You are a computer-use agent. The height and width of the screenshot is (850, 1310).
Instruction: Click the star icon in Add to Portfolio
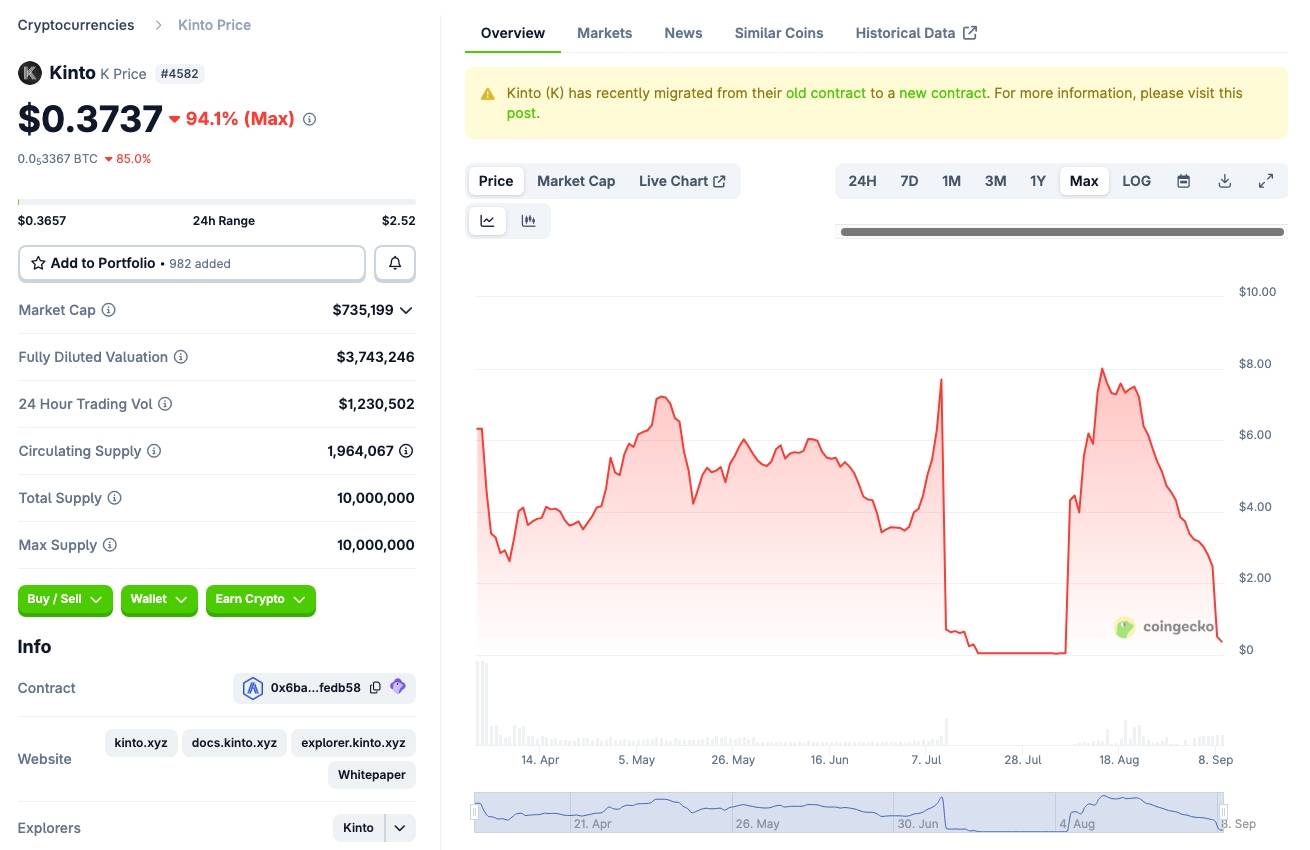(x=38, y=263)
